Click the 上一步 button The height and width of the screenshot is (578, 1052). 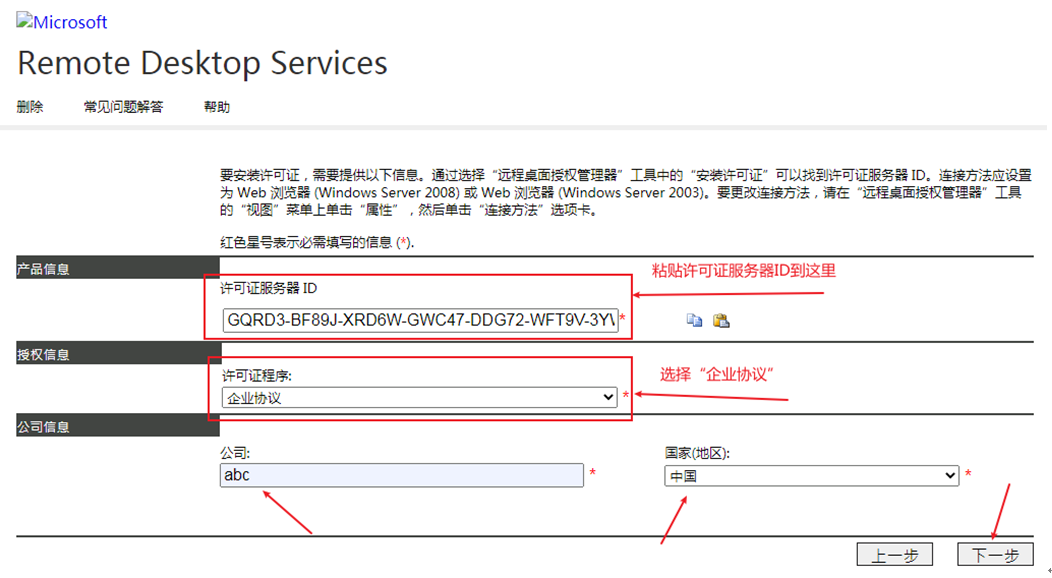point(894,555)
